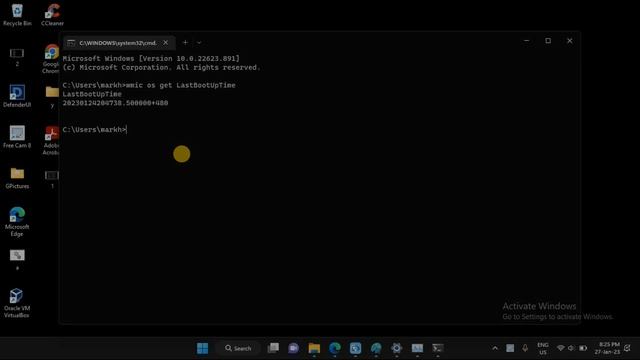Close the cmd tab with its X
Viewport: 640px width, 360px height.
[x=166, y=42]
